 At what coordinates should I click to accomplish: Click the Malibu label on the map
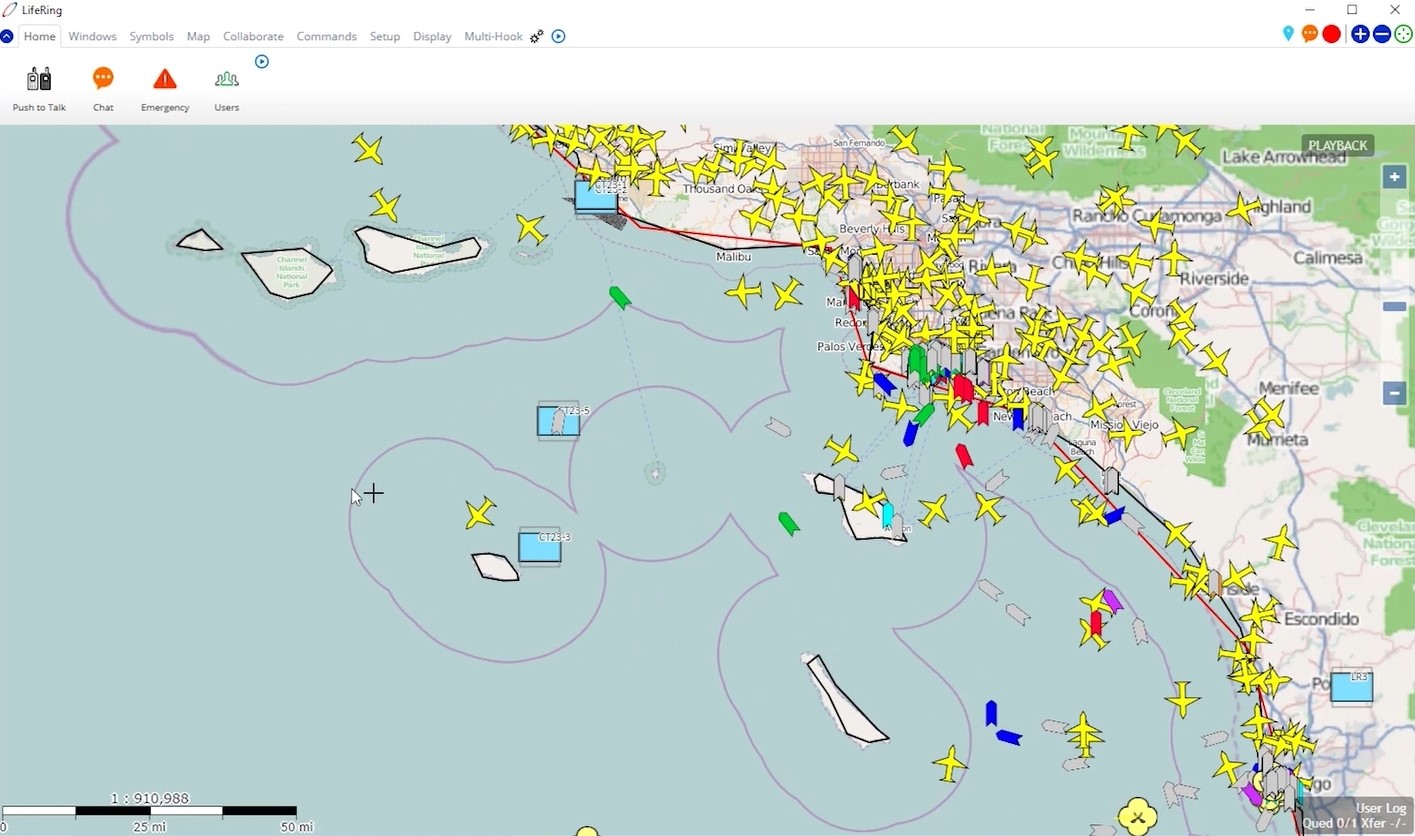pyautogui.click(x=733, y=257)
